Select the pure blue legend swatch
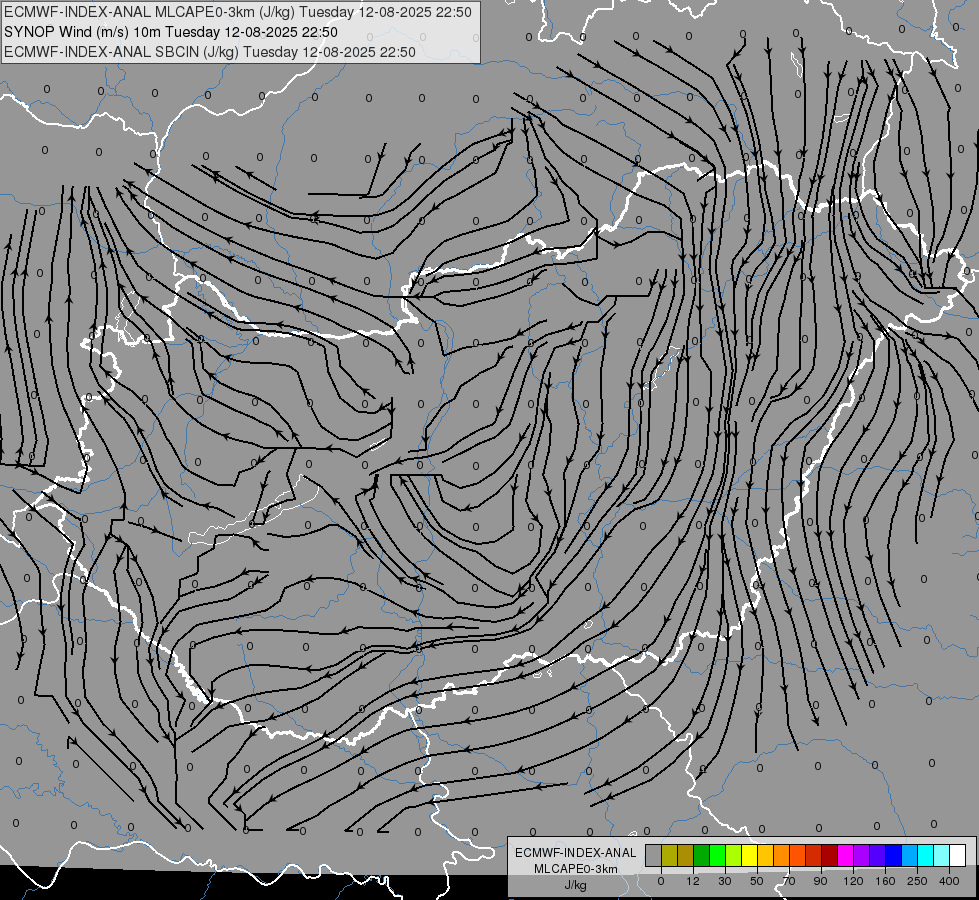Image resolution: width=979 pixels, height=900 pixels. [x=893, y=855]
